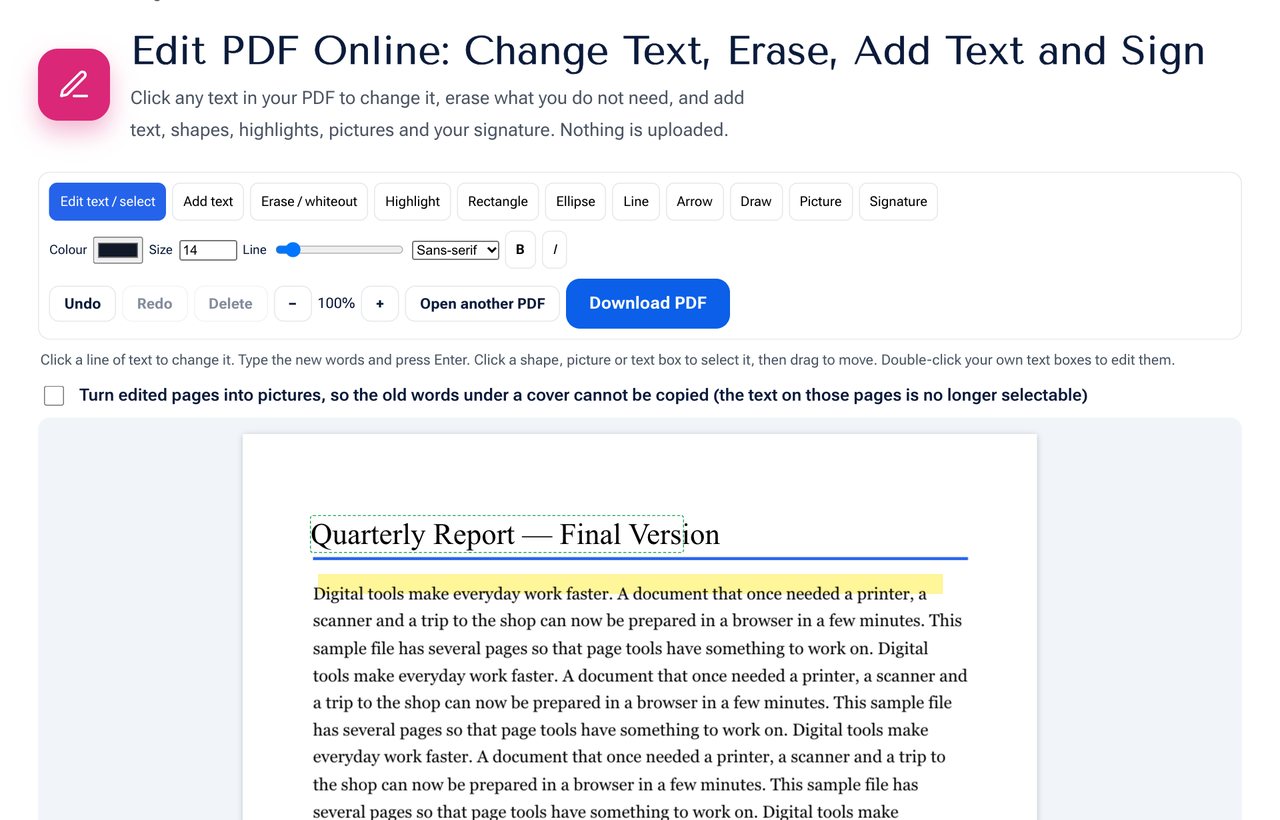Image resolution: width=1280 pixels, height=820 pixels.
Task: Select the Line drawing tool
Action: pyautogui.click(x=636, y=201)
